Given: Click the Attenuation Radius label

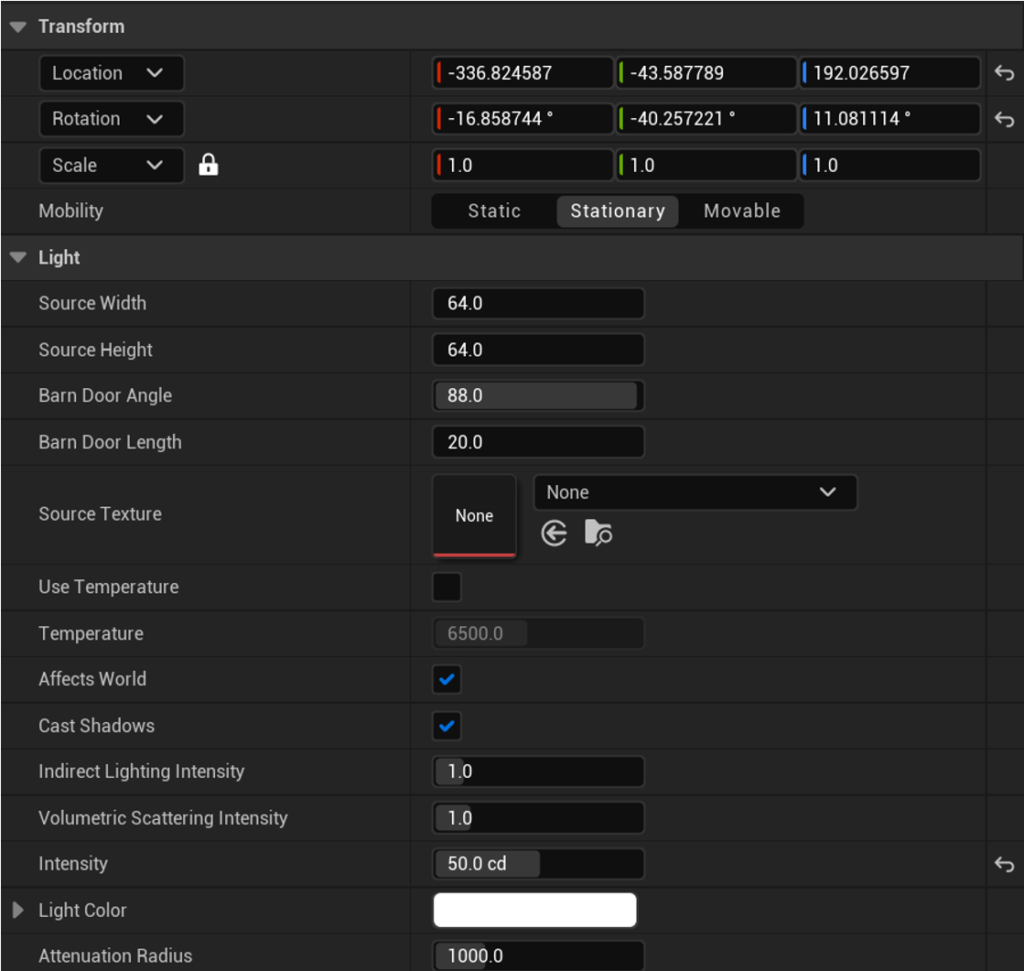Looking at the screenshot, I should tap(115, 956).
